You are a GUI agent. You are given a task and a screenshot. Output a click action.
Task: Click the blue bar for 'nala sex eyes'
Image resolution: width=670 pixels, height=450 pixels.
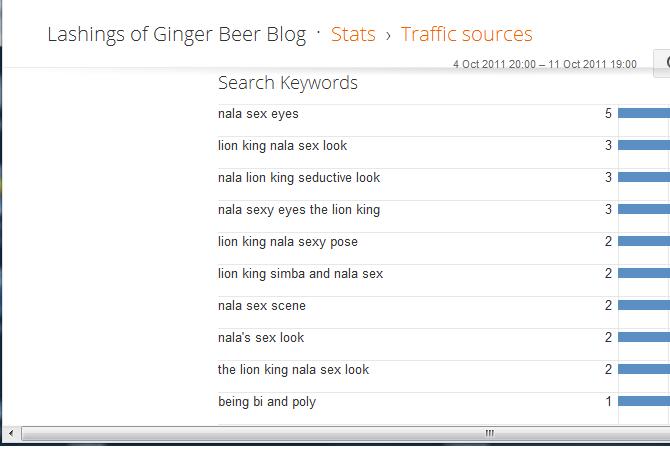[644, 114]
